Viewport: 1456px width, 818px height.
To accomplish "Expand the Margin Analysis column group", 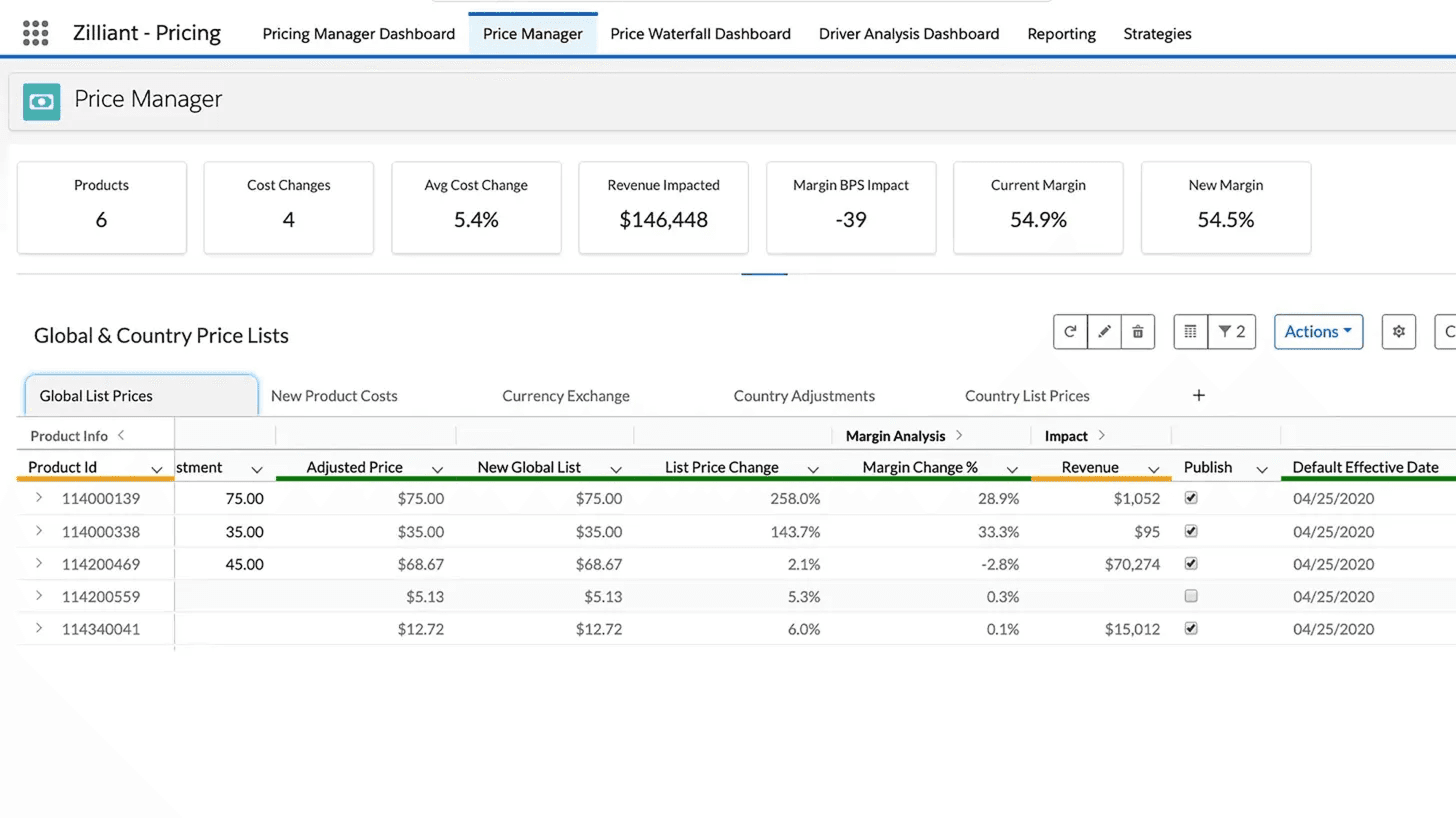I will coord(959,436).
